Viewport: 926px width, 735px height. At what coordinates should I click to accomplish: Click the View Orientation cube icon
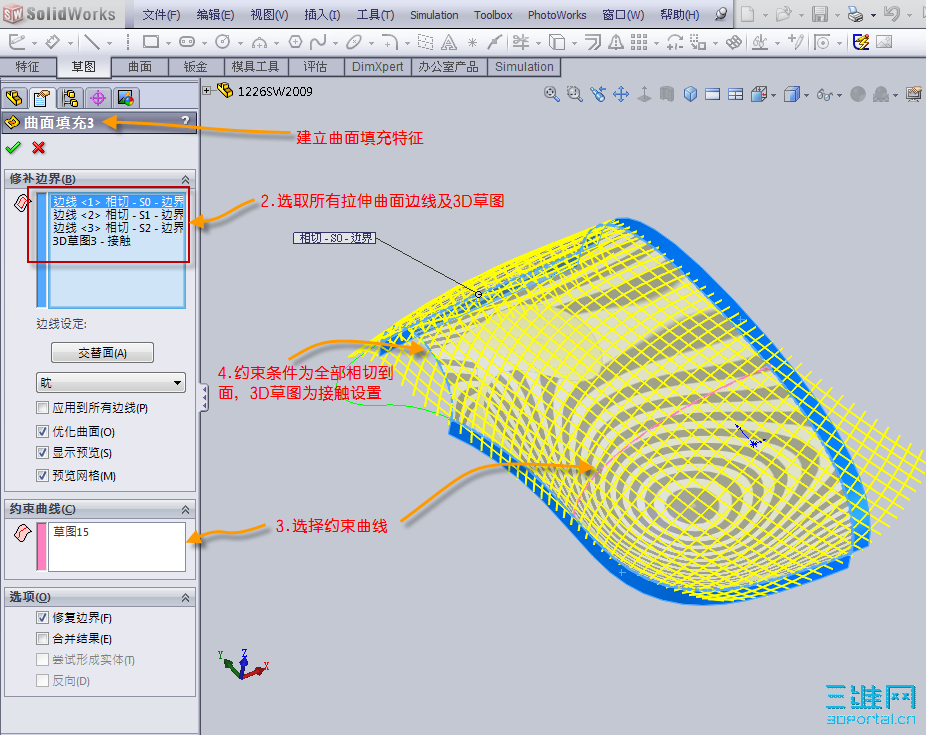click(x=759, y=94)
